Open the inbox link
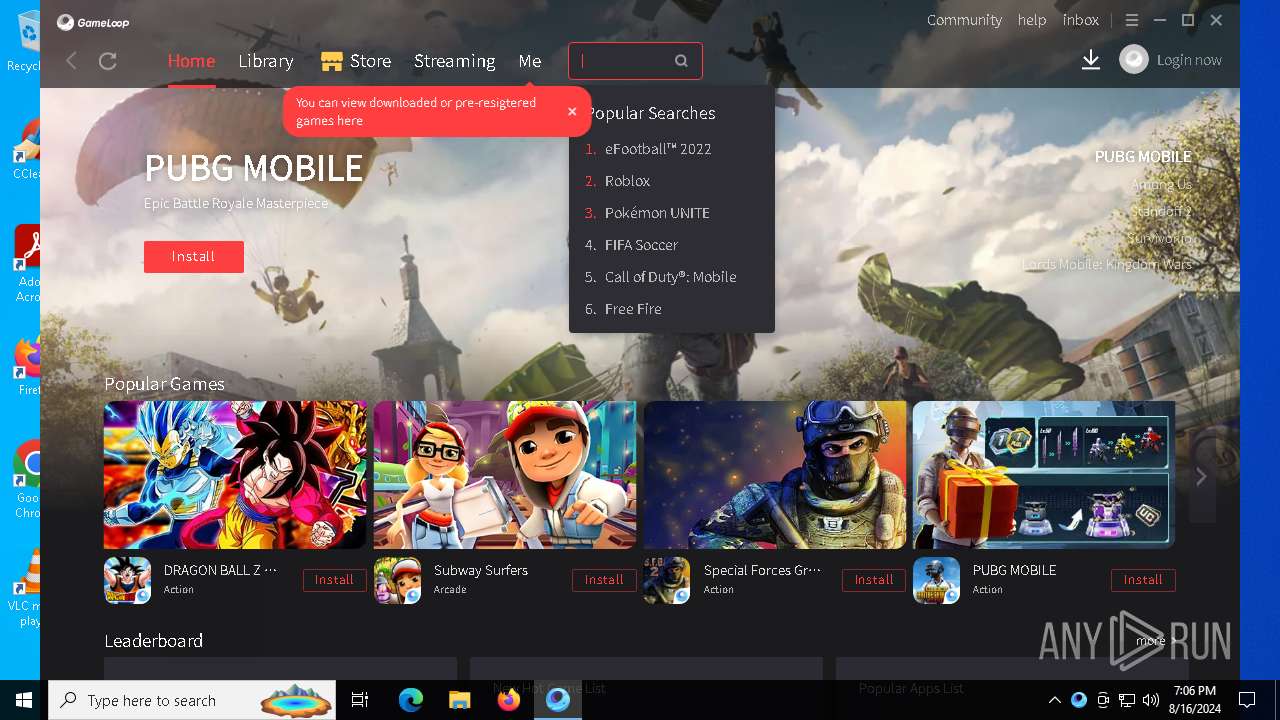The height and width of the screenshot is (720, 1280). click(x=1081, y=20)
